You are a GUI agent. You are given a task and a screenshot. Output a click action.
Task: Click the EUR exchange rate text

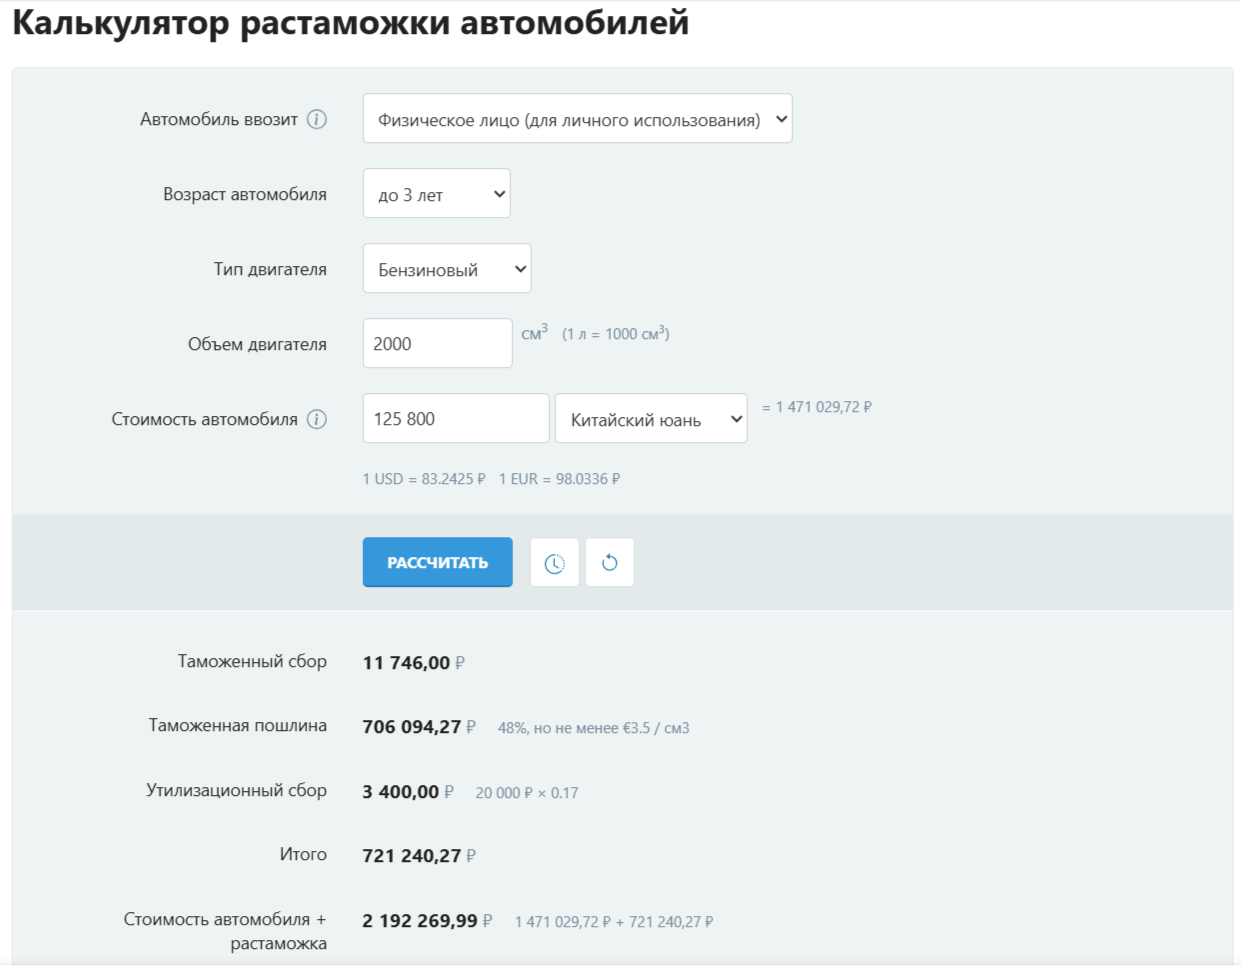click(x=559, y=479)
